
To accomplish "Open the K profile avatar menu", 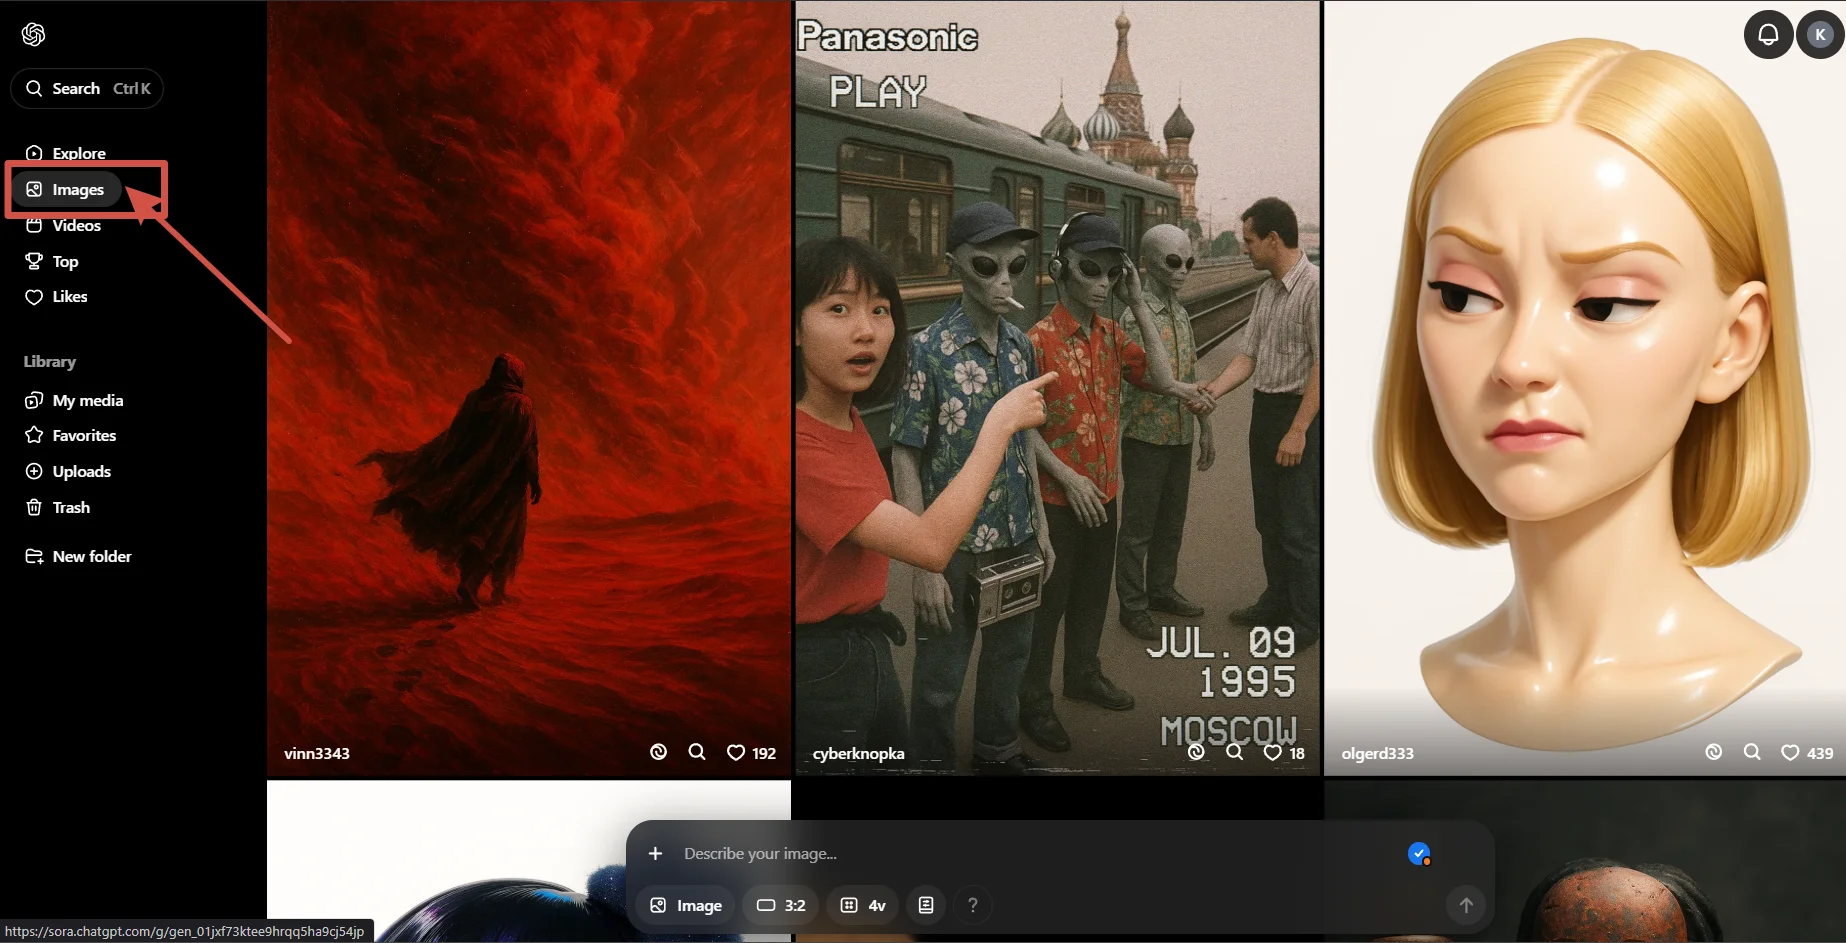I will [x=1820, y=35].
